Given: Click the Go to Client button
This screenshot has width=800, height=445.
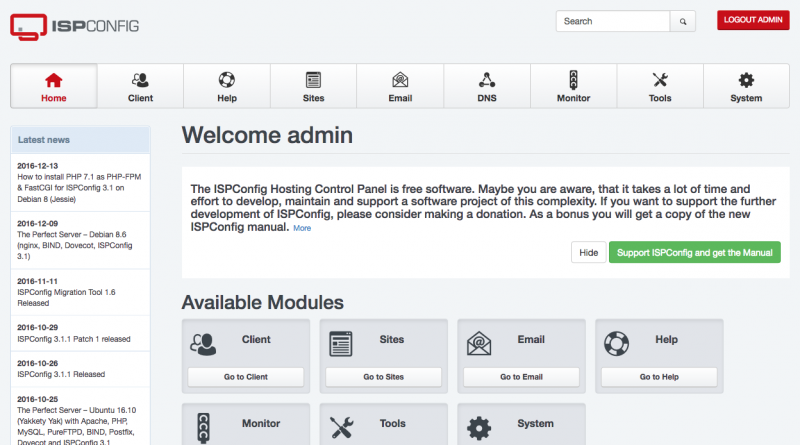Looking at the screenshot, I should click(x=245, y=377).
